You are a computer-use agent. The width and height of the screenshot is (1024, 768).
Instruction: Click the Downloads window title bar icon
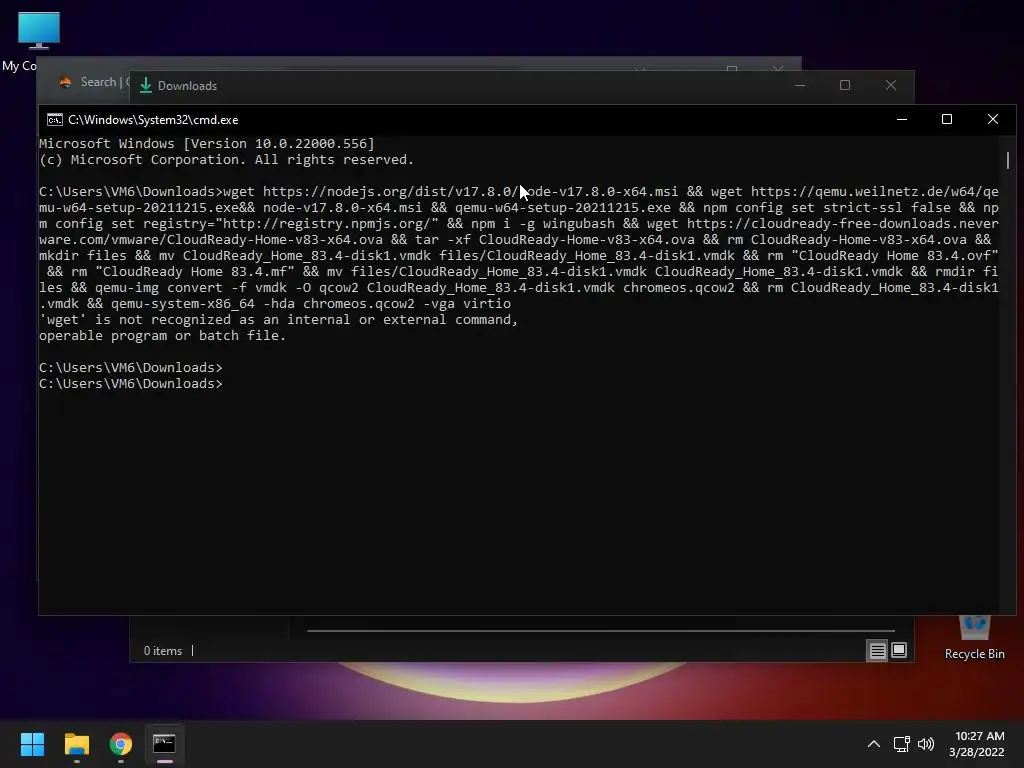coord(146,86)
